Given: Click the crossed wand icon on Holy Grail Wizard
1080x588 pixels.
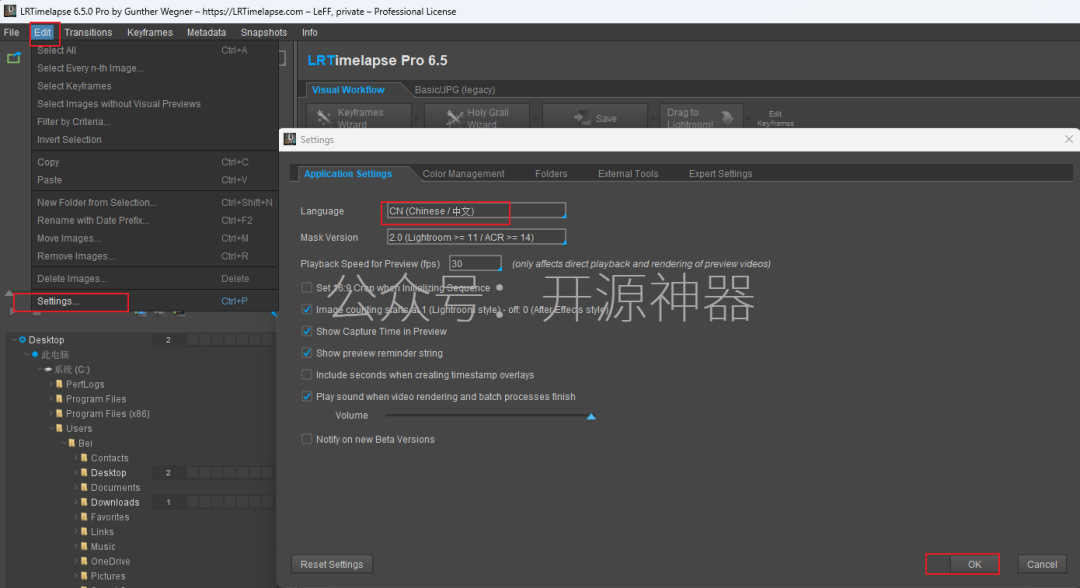Looking at the screenshot, I should (454, 118).
